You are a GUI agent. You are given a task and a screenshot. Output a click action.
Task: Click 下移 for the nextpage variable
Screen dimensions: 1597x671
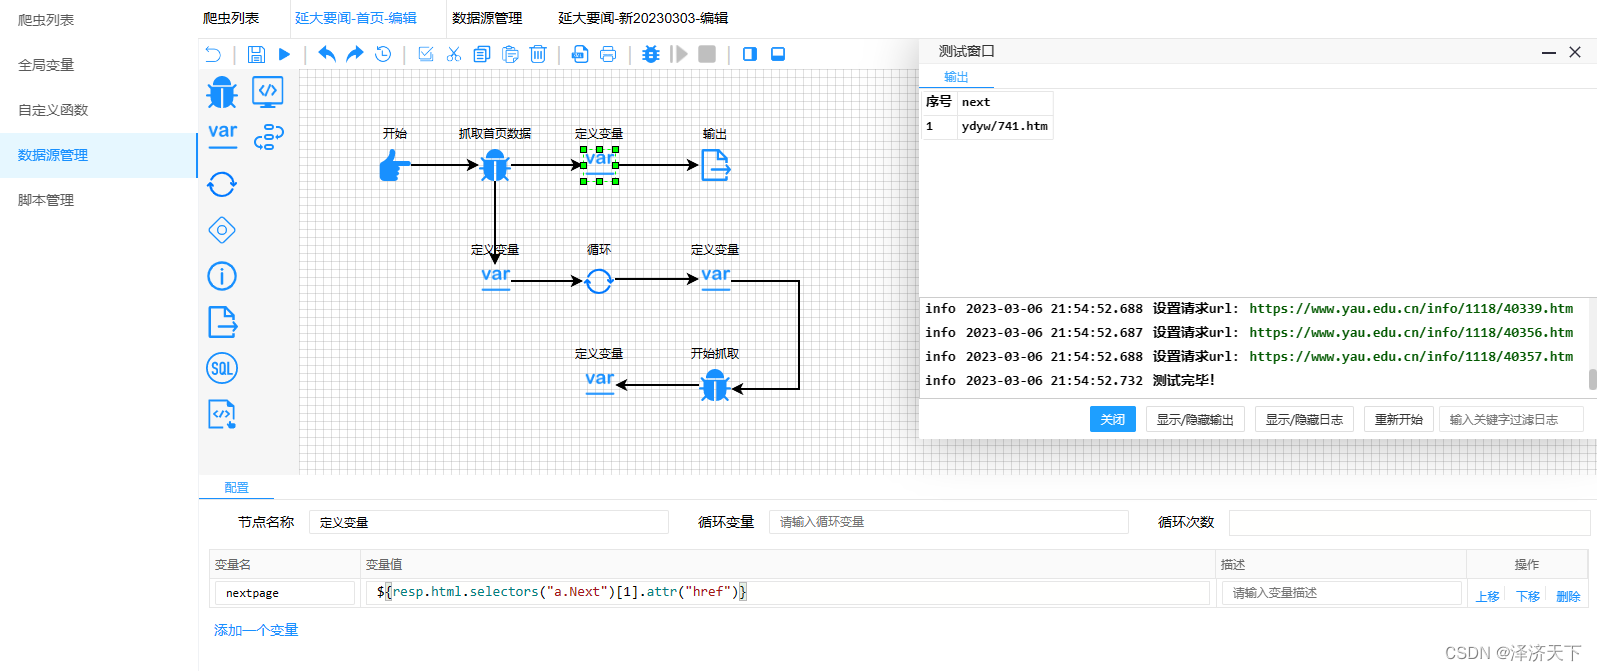click(x=1528, y=596)
